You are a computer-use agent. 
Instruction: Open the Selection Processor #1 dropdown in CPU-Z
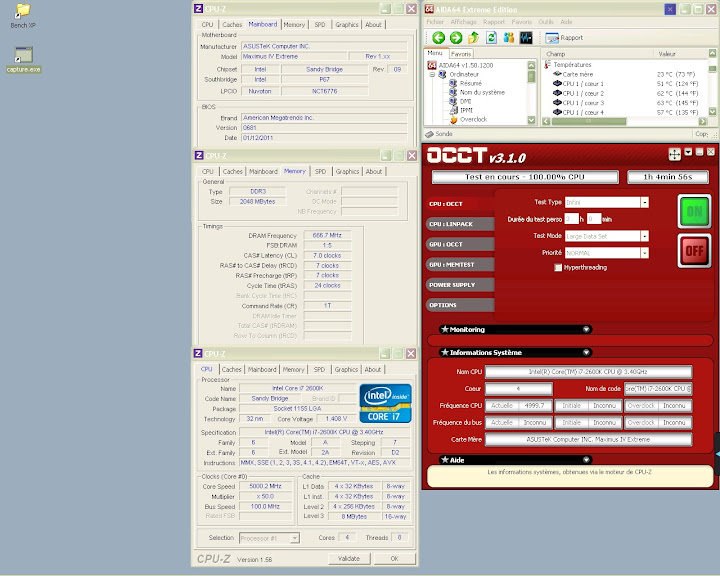294,538
